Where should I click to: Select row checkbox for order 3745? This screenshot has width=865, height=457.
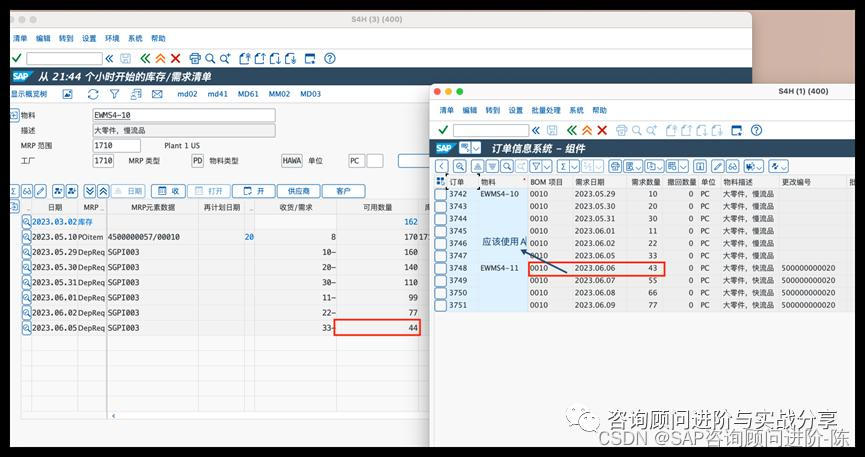click(440, 231)
